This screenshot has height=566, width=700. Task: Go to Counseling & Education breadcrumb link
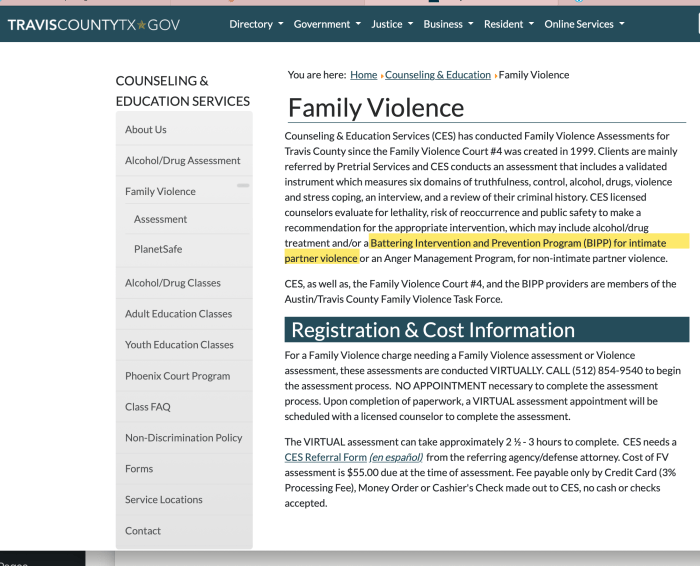coord(438,75)
